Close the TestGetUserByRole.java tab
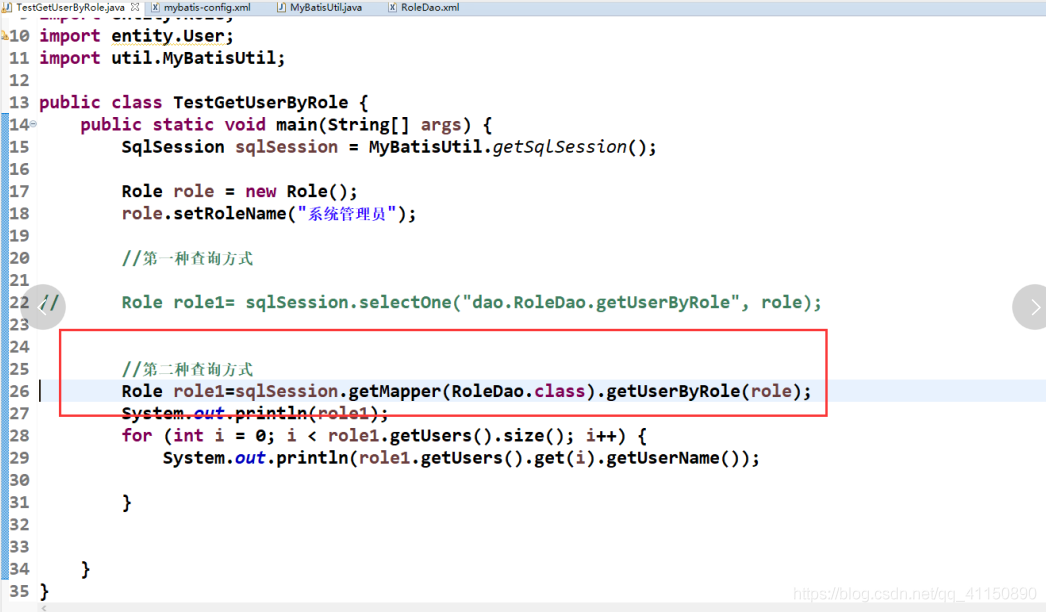This screenshot has width=1046, height=612. 134,7
